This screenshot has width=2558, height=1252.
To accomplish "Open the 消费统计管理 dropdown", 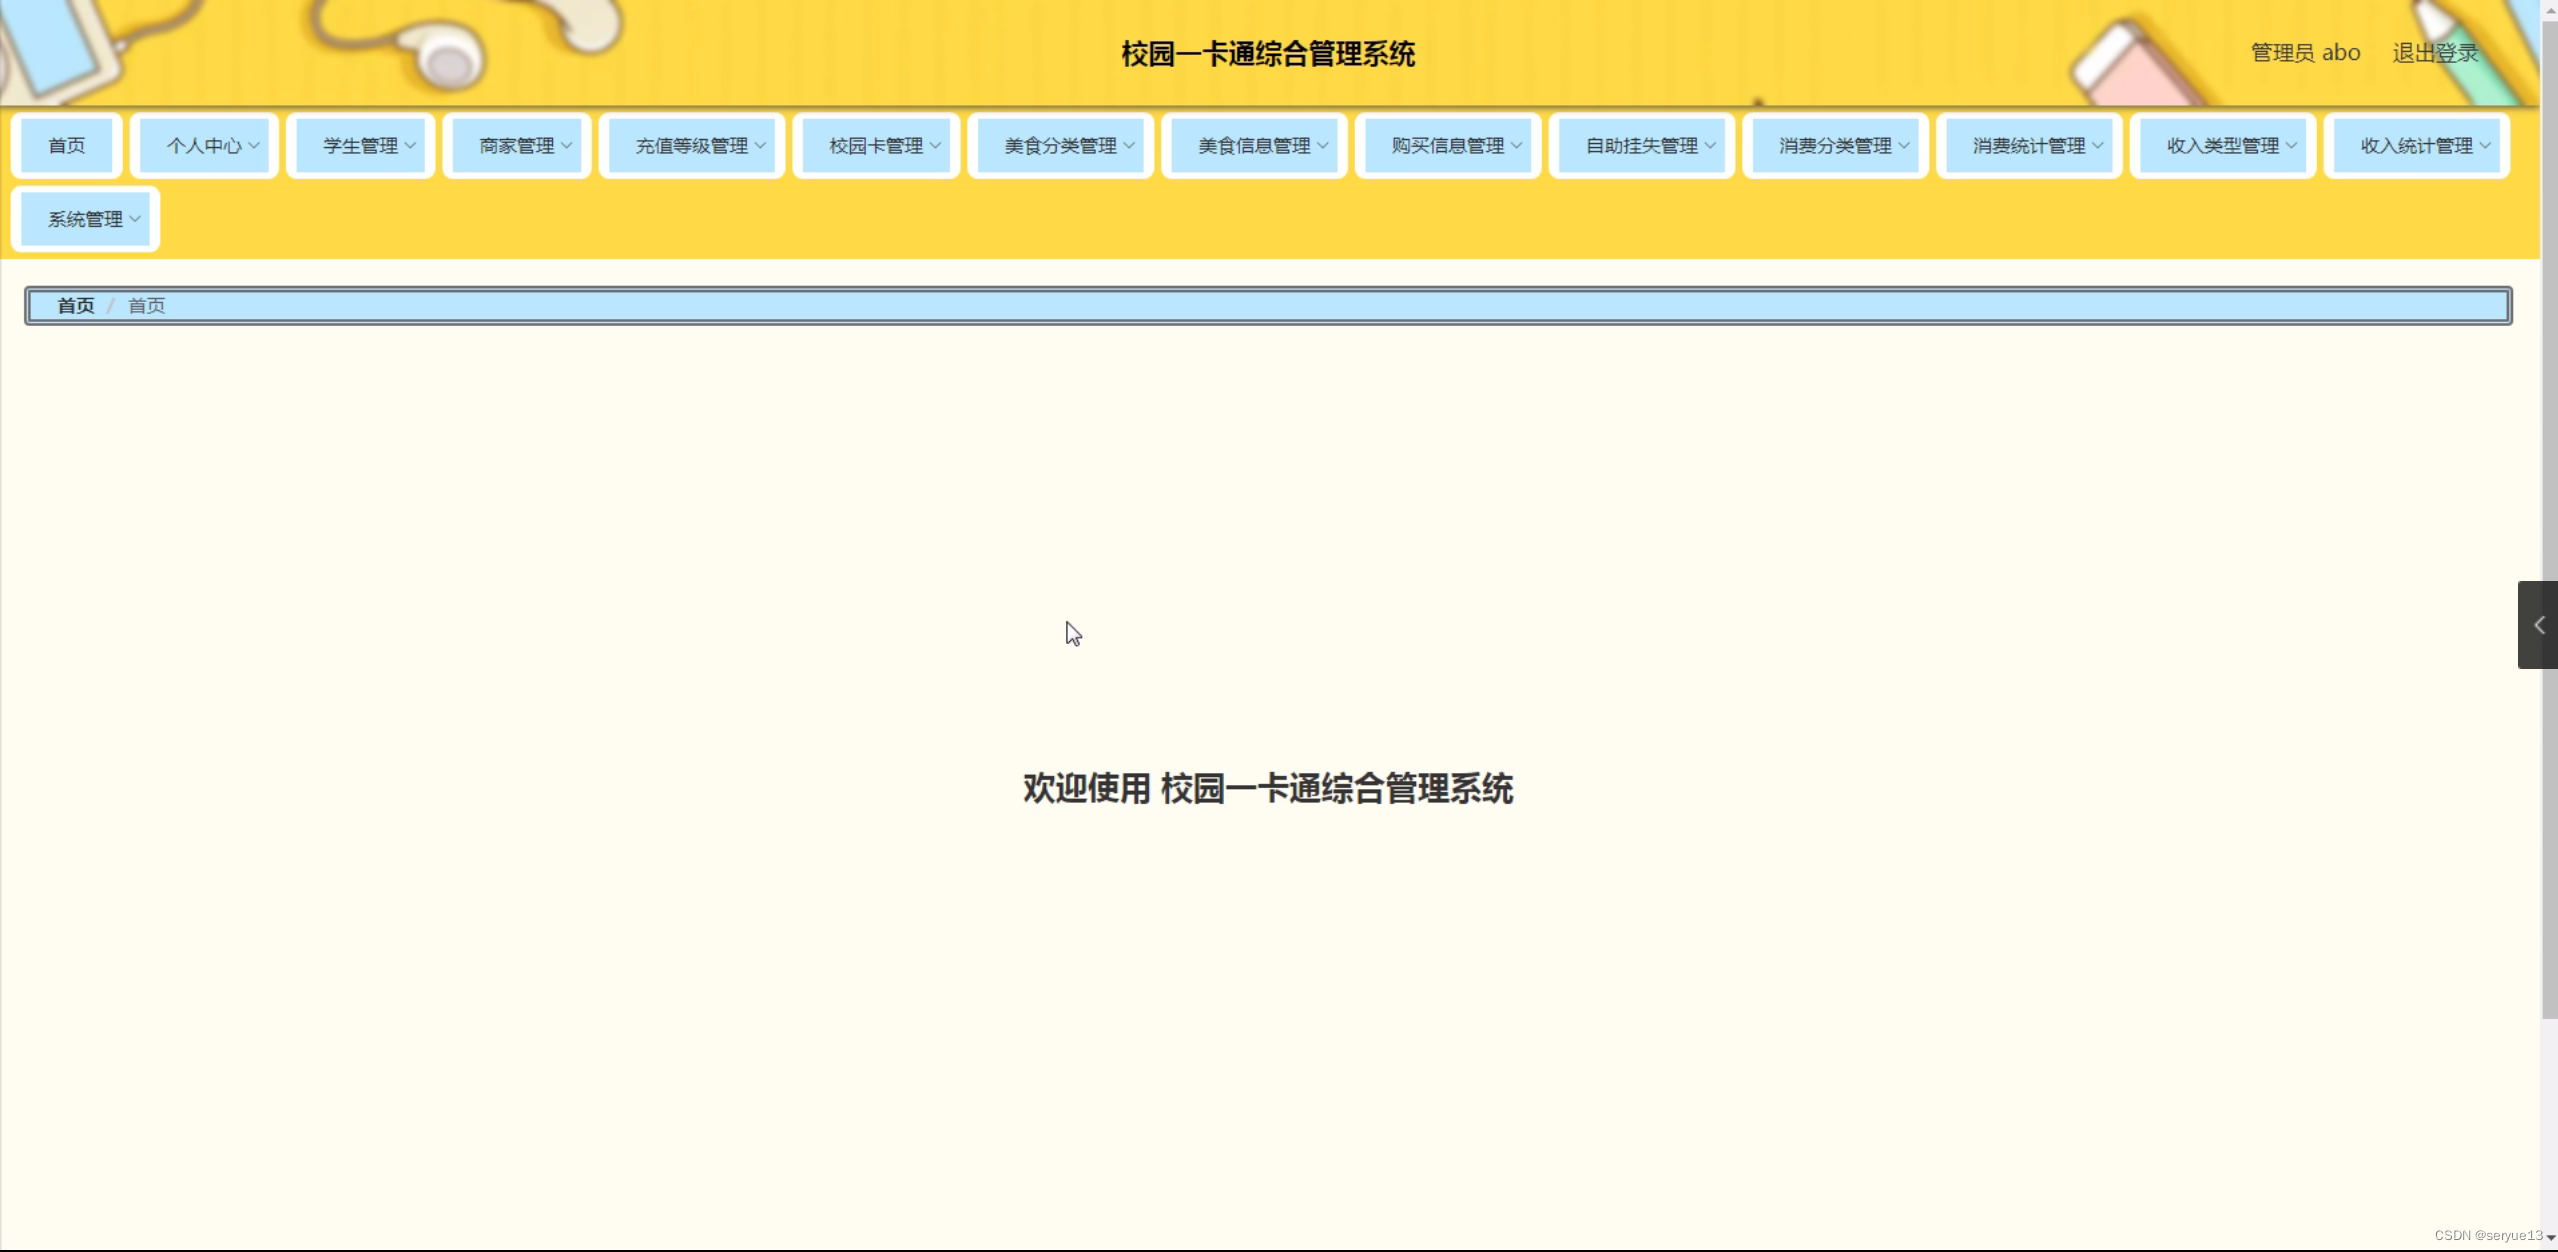I will [2029, 145].
